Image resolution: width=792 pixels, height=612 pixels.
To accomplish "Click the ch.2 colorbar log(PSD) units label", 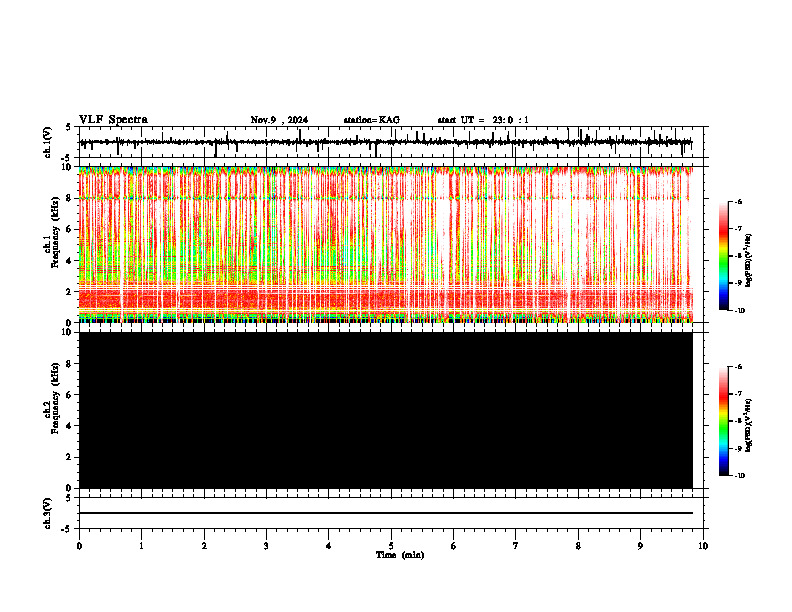I will (749, 425).
